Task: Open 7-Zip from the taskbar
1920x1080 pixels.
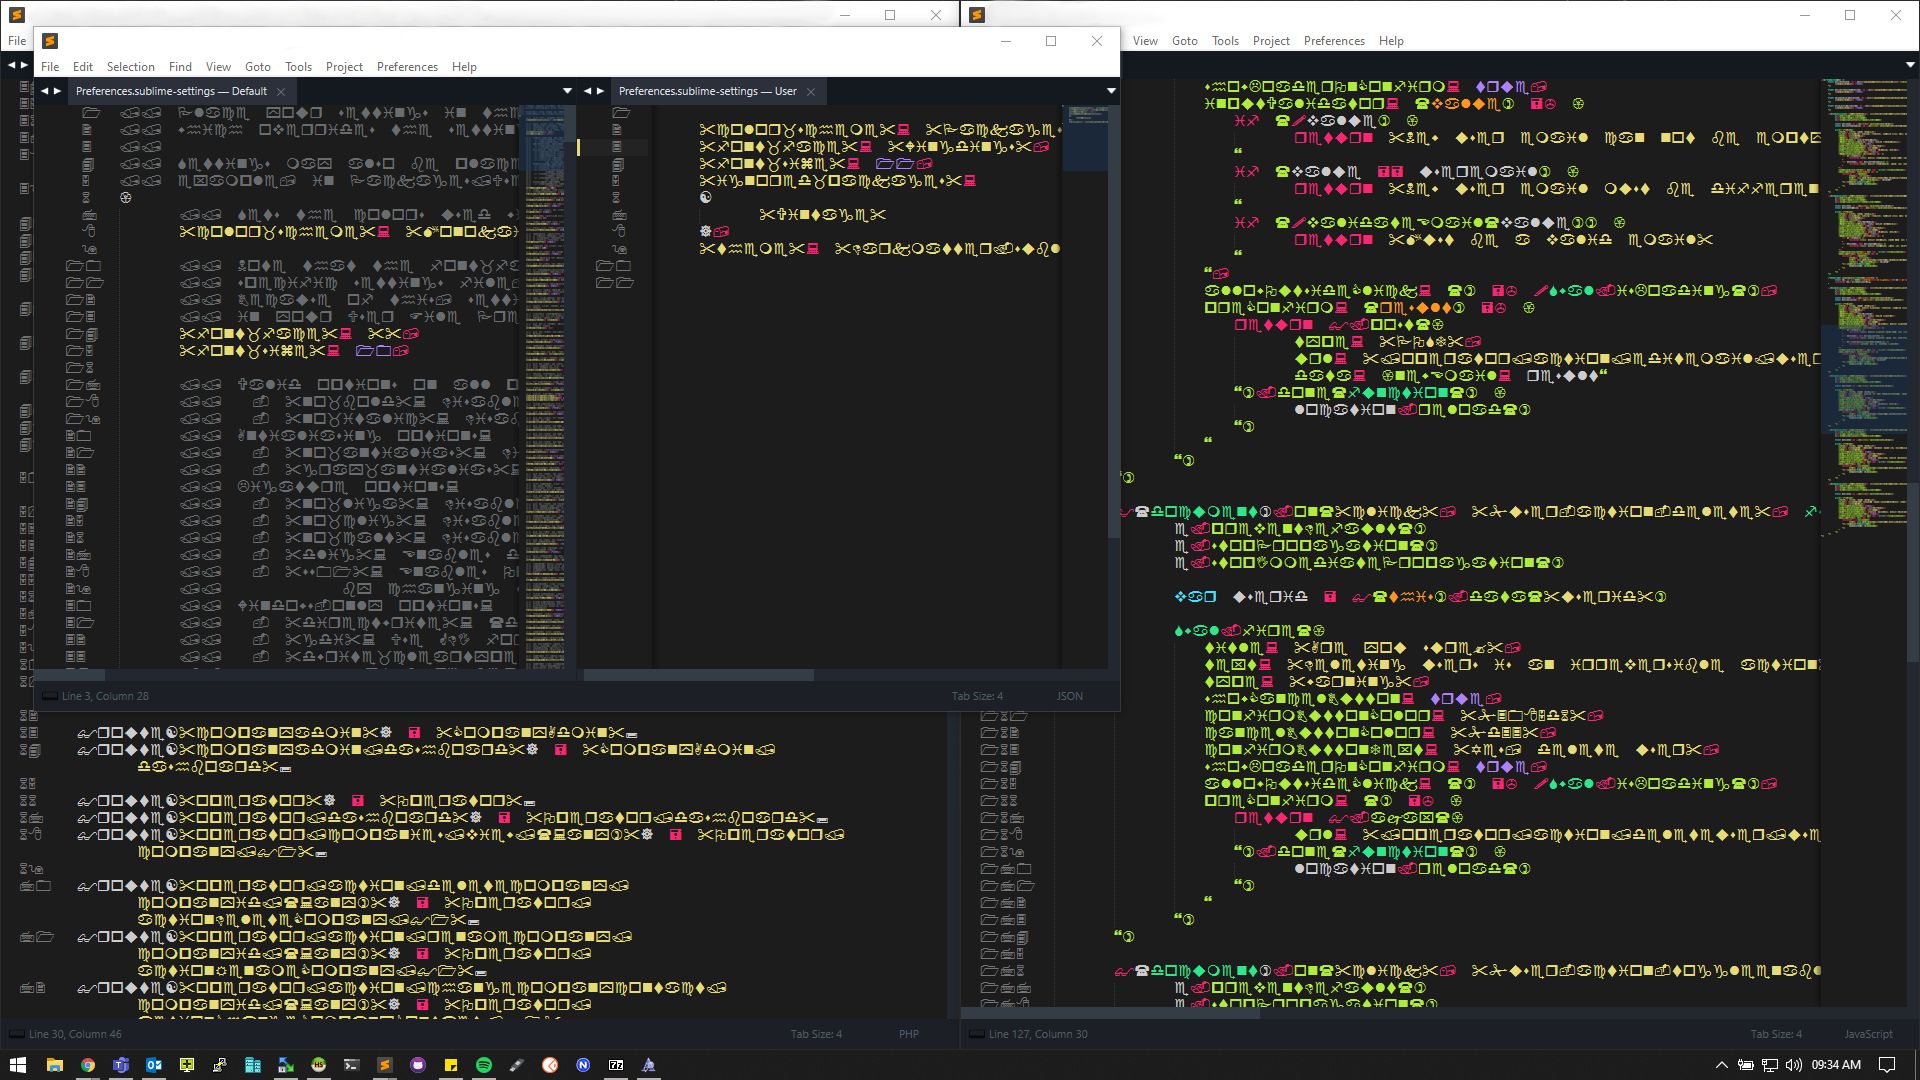Action: [616, 1065]
